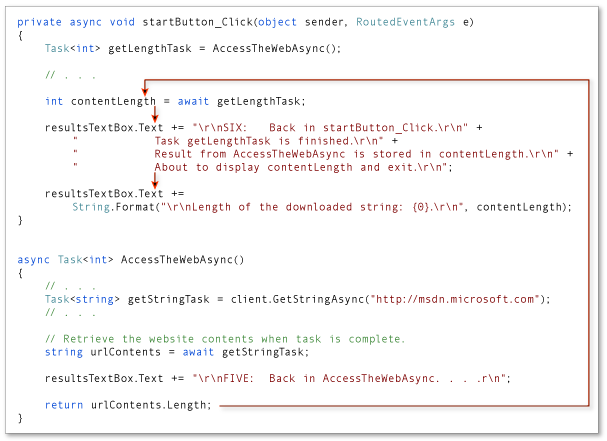The height and width of the screenshot is (441, 607).
Task: Click 'About to display contentLength' string
Action: click(304, 167)
